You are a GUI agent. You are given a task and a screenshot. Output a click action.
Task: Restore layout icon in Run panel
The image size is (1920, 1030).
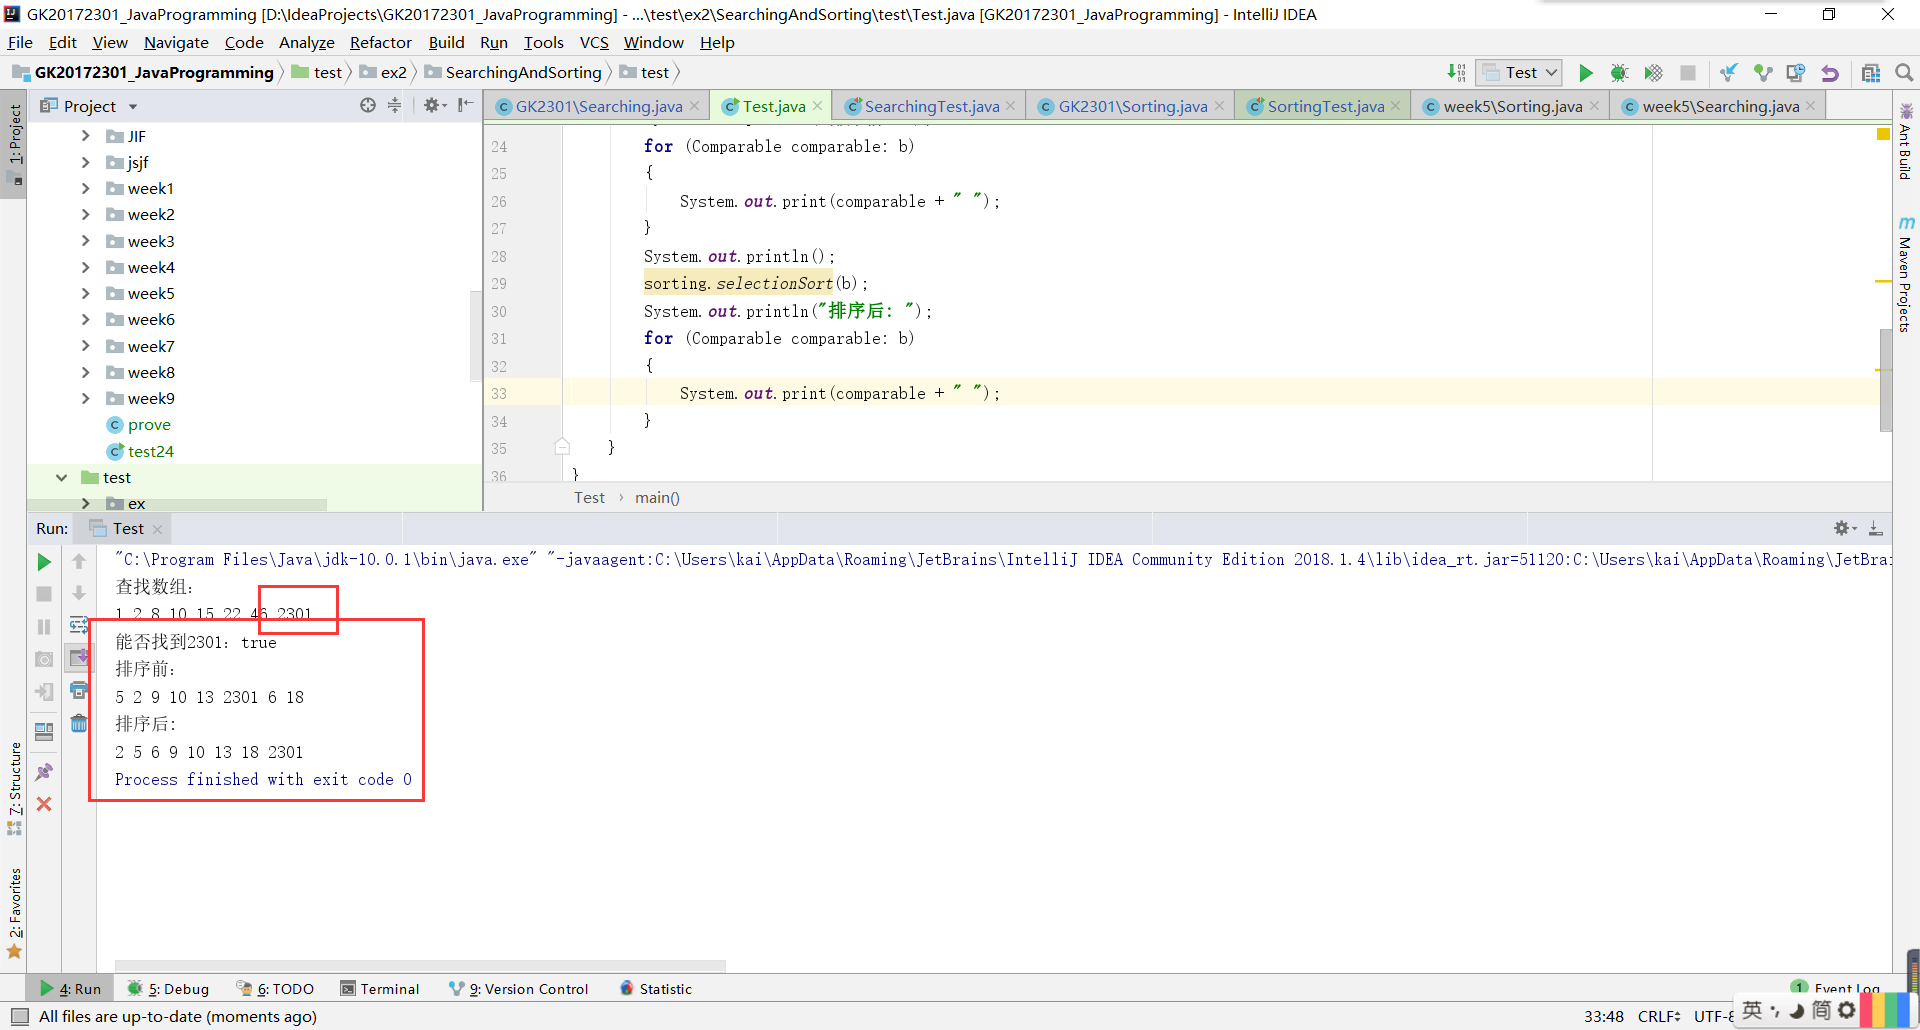click(44, 731)
